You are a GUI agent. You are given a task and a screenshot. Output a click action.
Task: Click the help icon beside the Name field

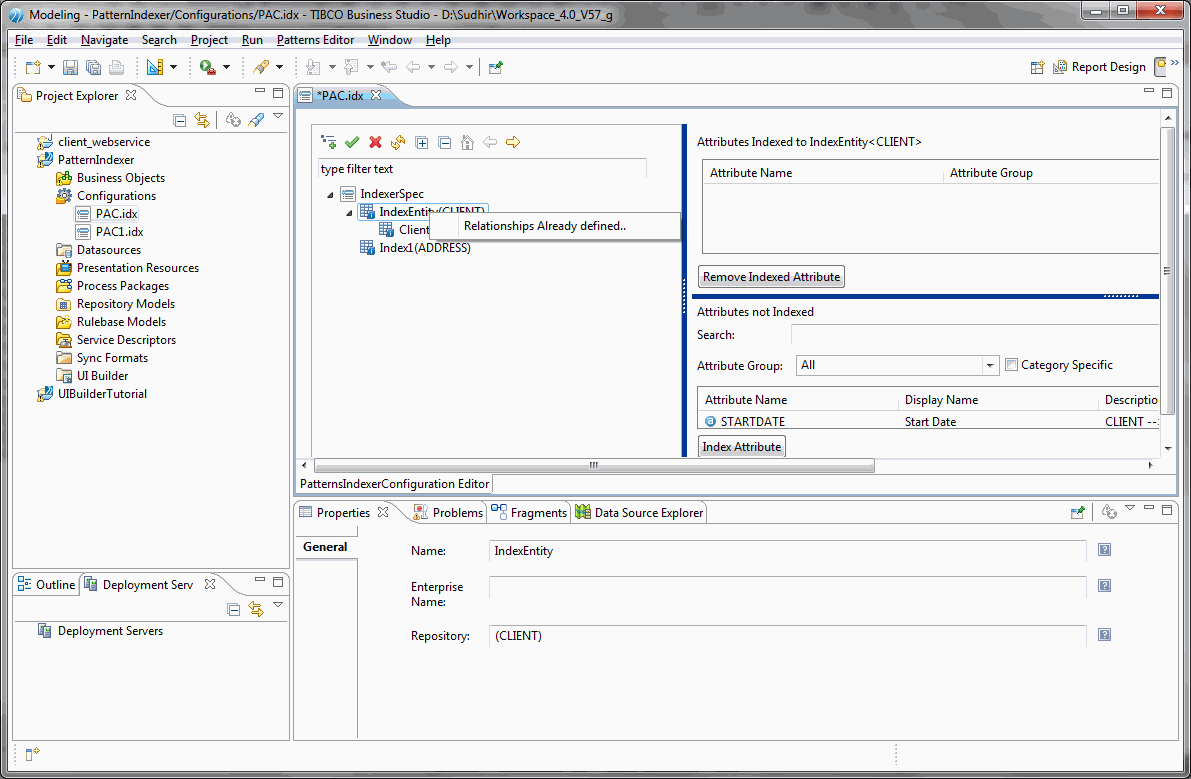pos(1104,550)
